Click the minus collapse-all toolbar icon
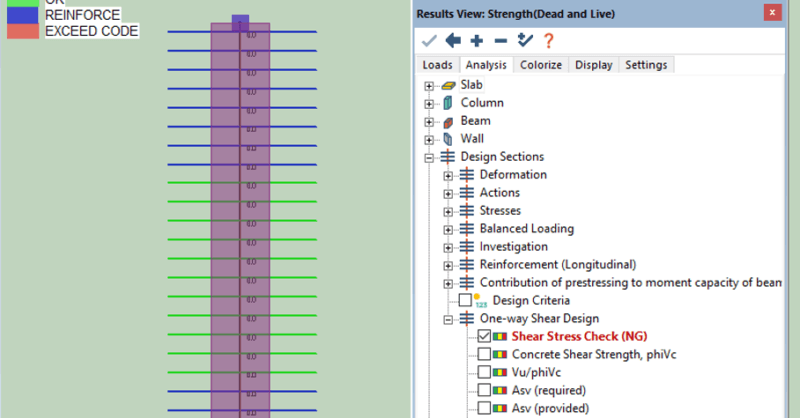Viewport: 800px width, 418px height. click(500, 41)
